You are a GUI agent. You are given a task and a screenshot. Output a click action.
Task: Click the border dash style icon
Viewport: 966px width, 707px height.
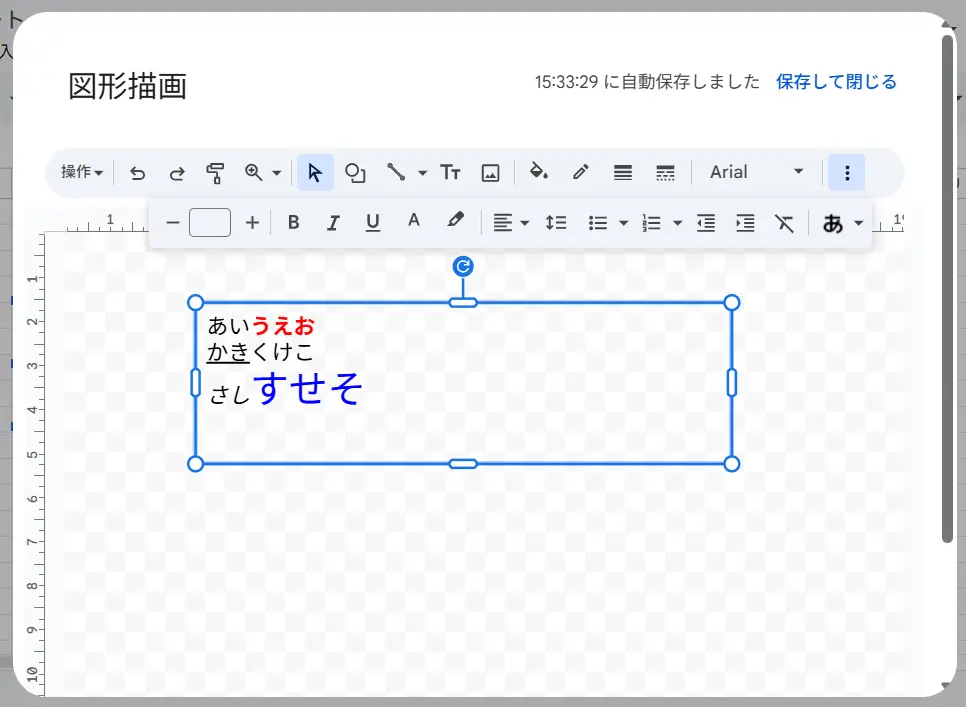(x=665, y=173)
